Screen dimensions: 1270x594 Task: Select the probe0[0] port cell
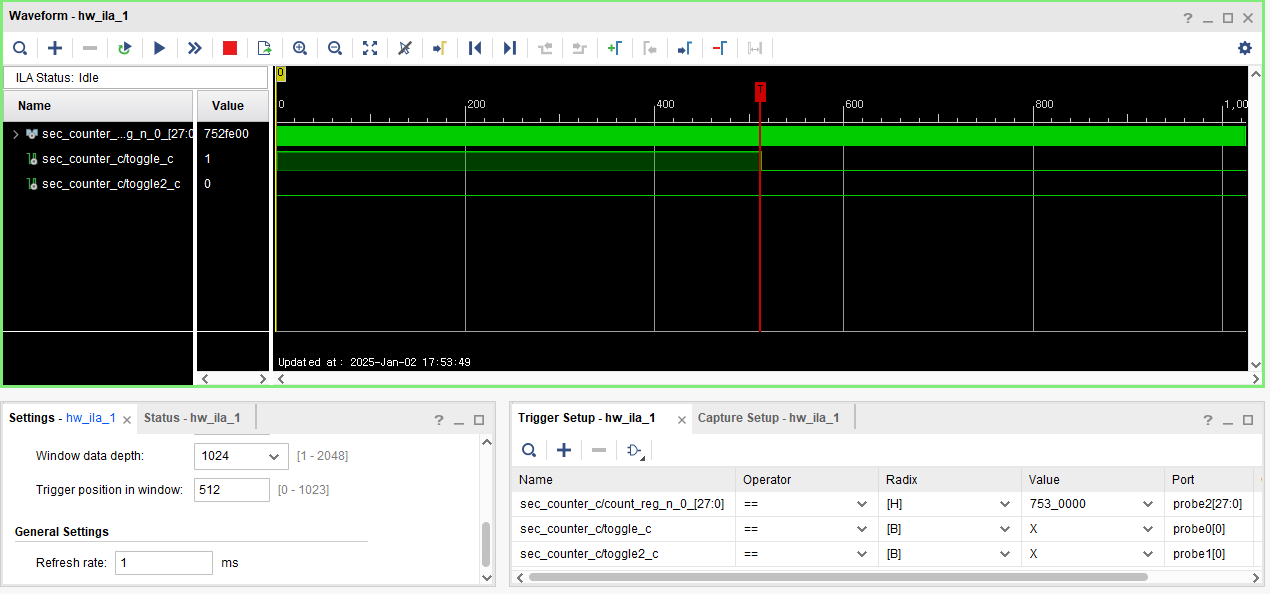click(1209, 529)
